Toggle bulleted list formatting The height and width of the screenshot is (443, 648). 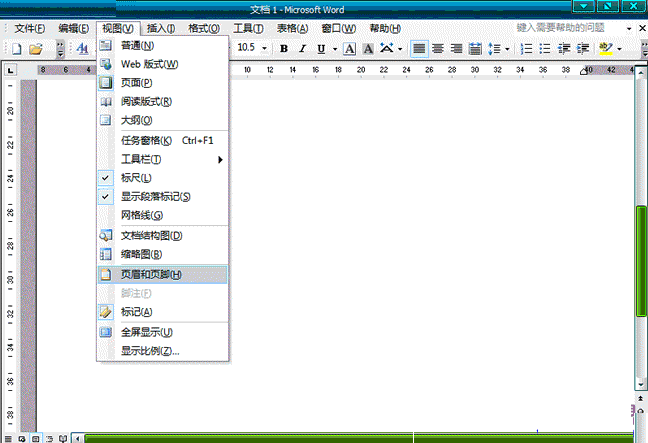(x=545, y=49)
